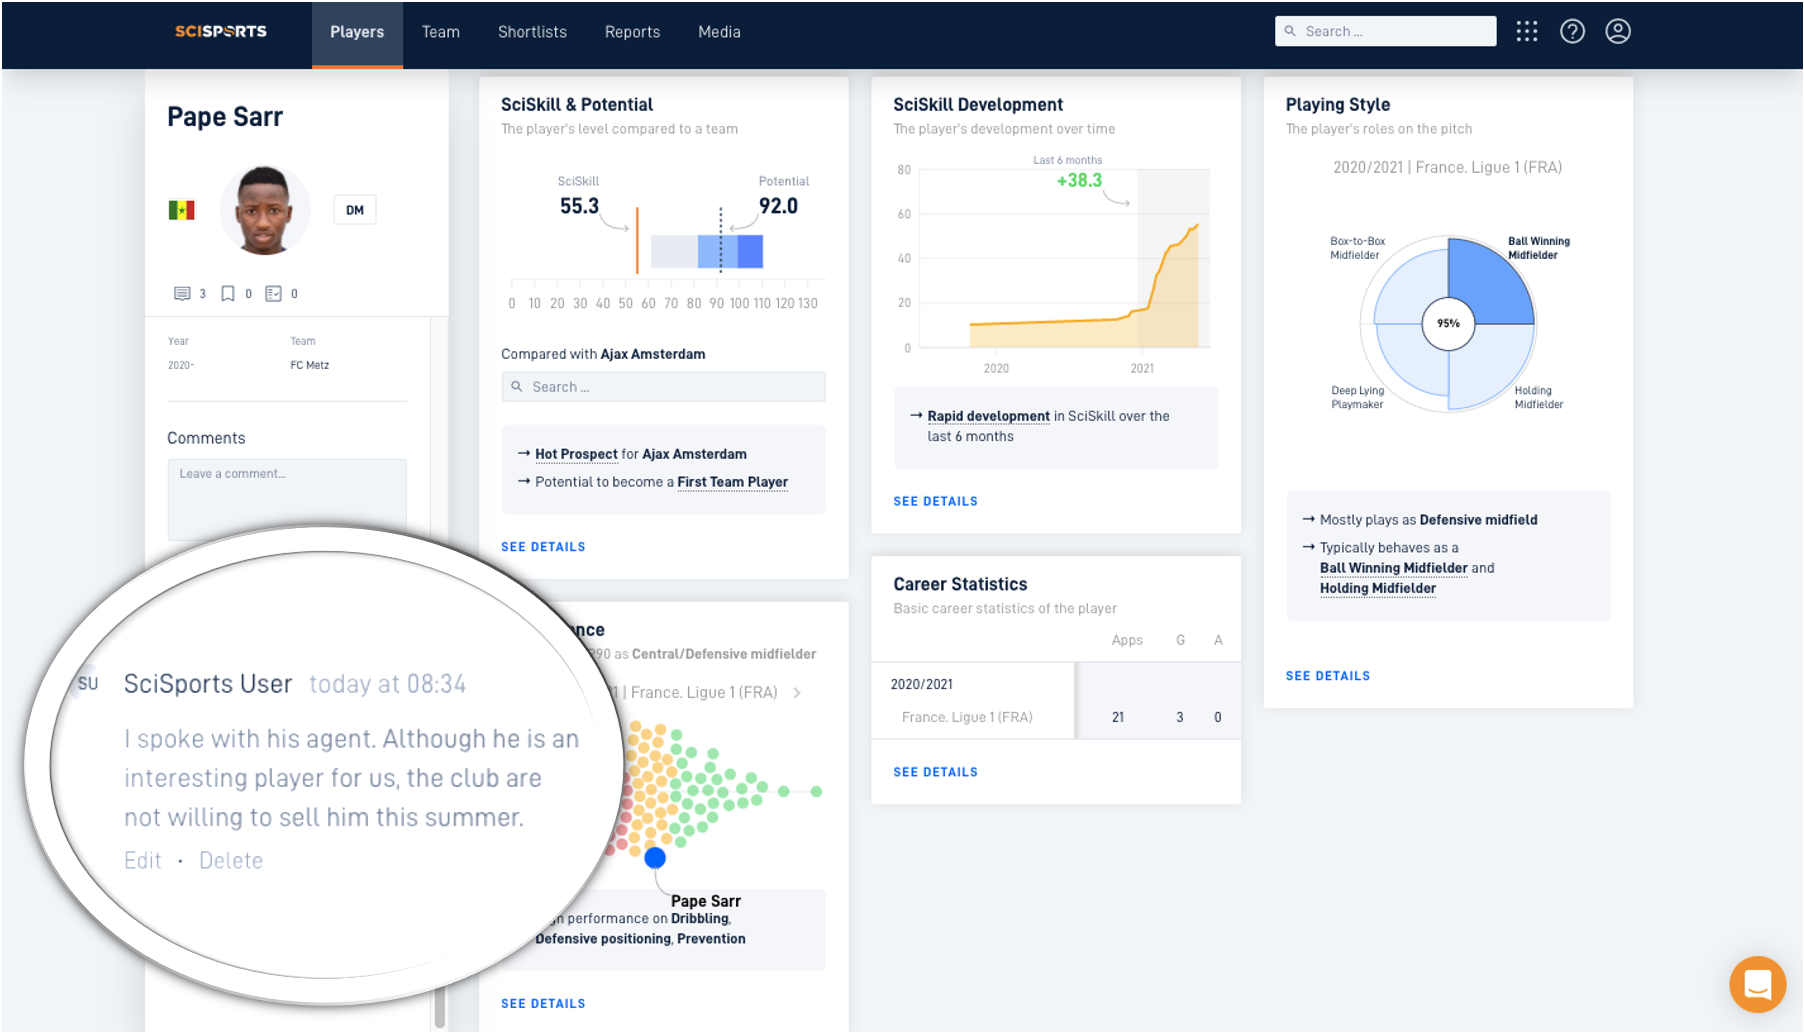The height and width of the screenshot is (1033, 1804).
Task: See details of Playing Style
Action: pyautogui.click(x=1328, y=676)
